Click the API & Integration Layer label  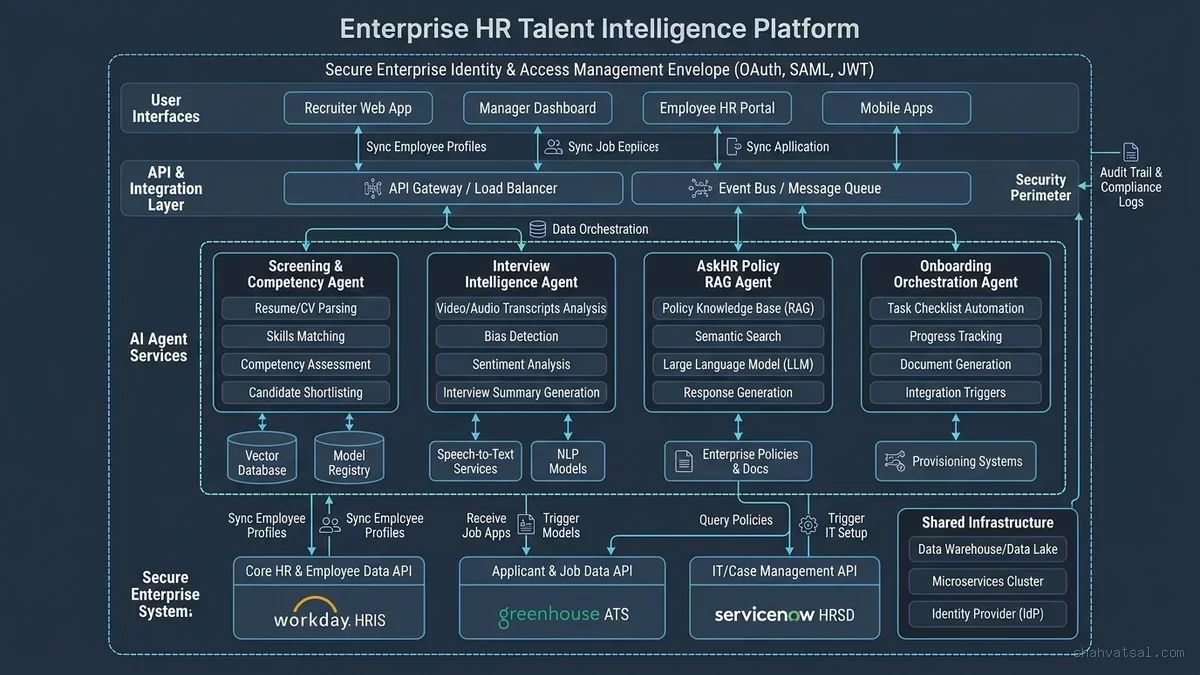pyautogui.click(x=166, y=188)
